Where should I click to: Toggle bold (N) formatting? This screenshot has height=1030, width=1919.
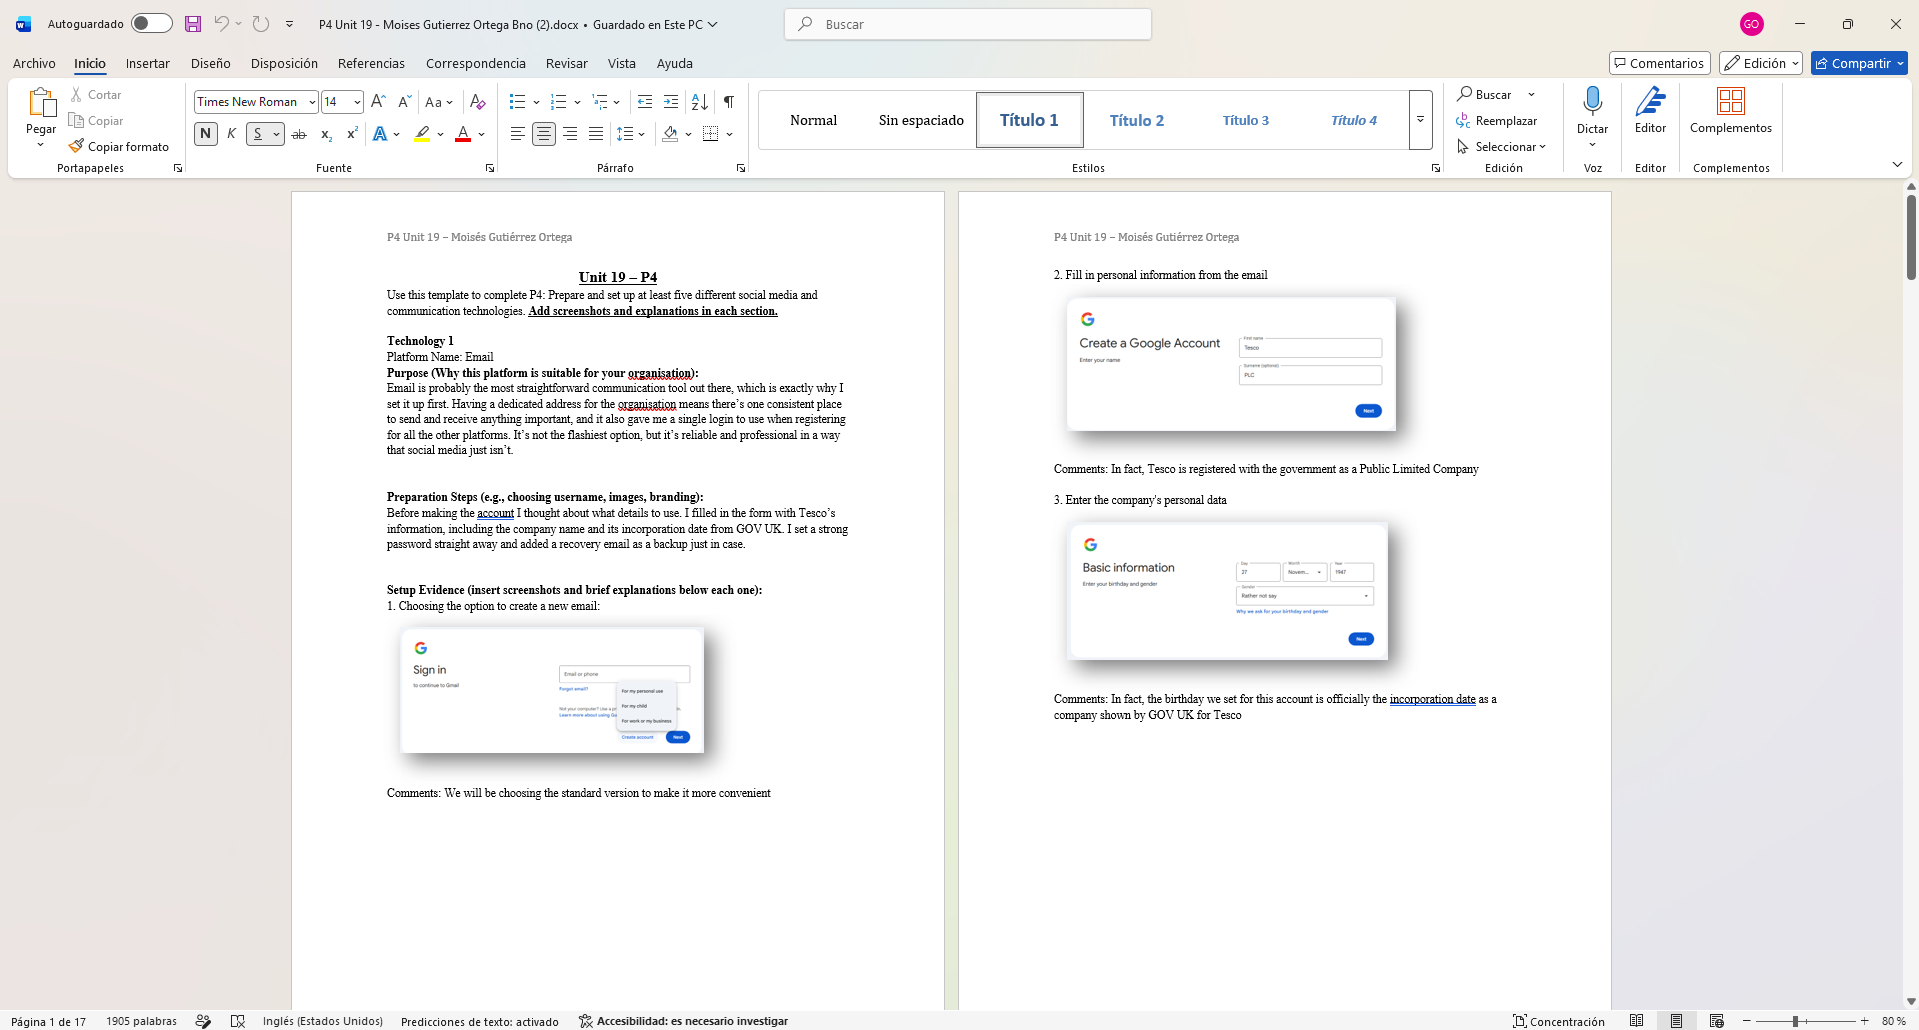click(206, 134)
